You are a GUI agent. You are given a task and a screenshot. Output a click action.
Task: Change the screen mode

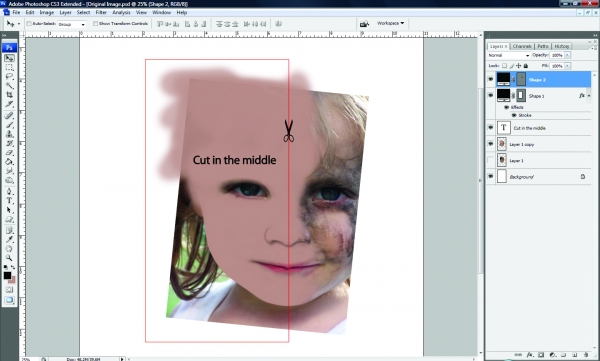tap(10, 300)
